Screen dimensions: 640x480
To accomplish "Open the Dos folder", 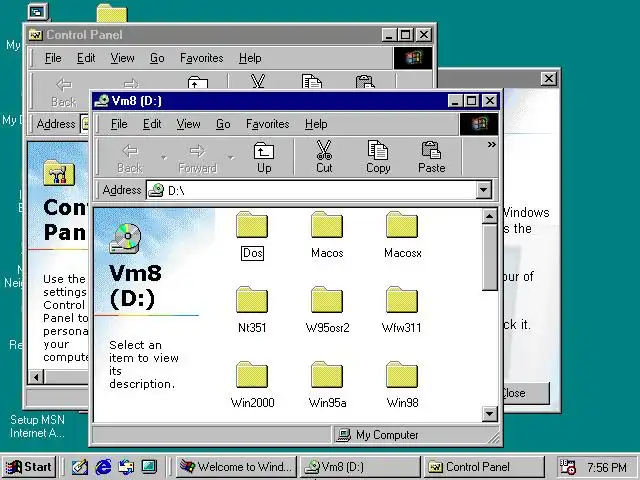I will (x=252, y=236).
